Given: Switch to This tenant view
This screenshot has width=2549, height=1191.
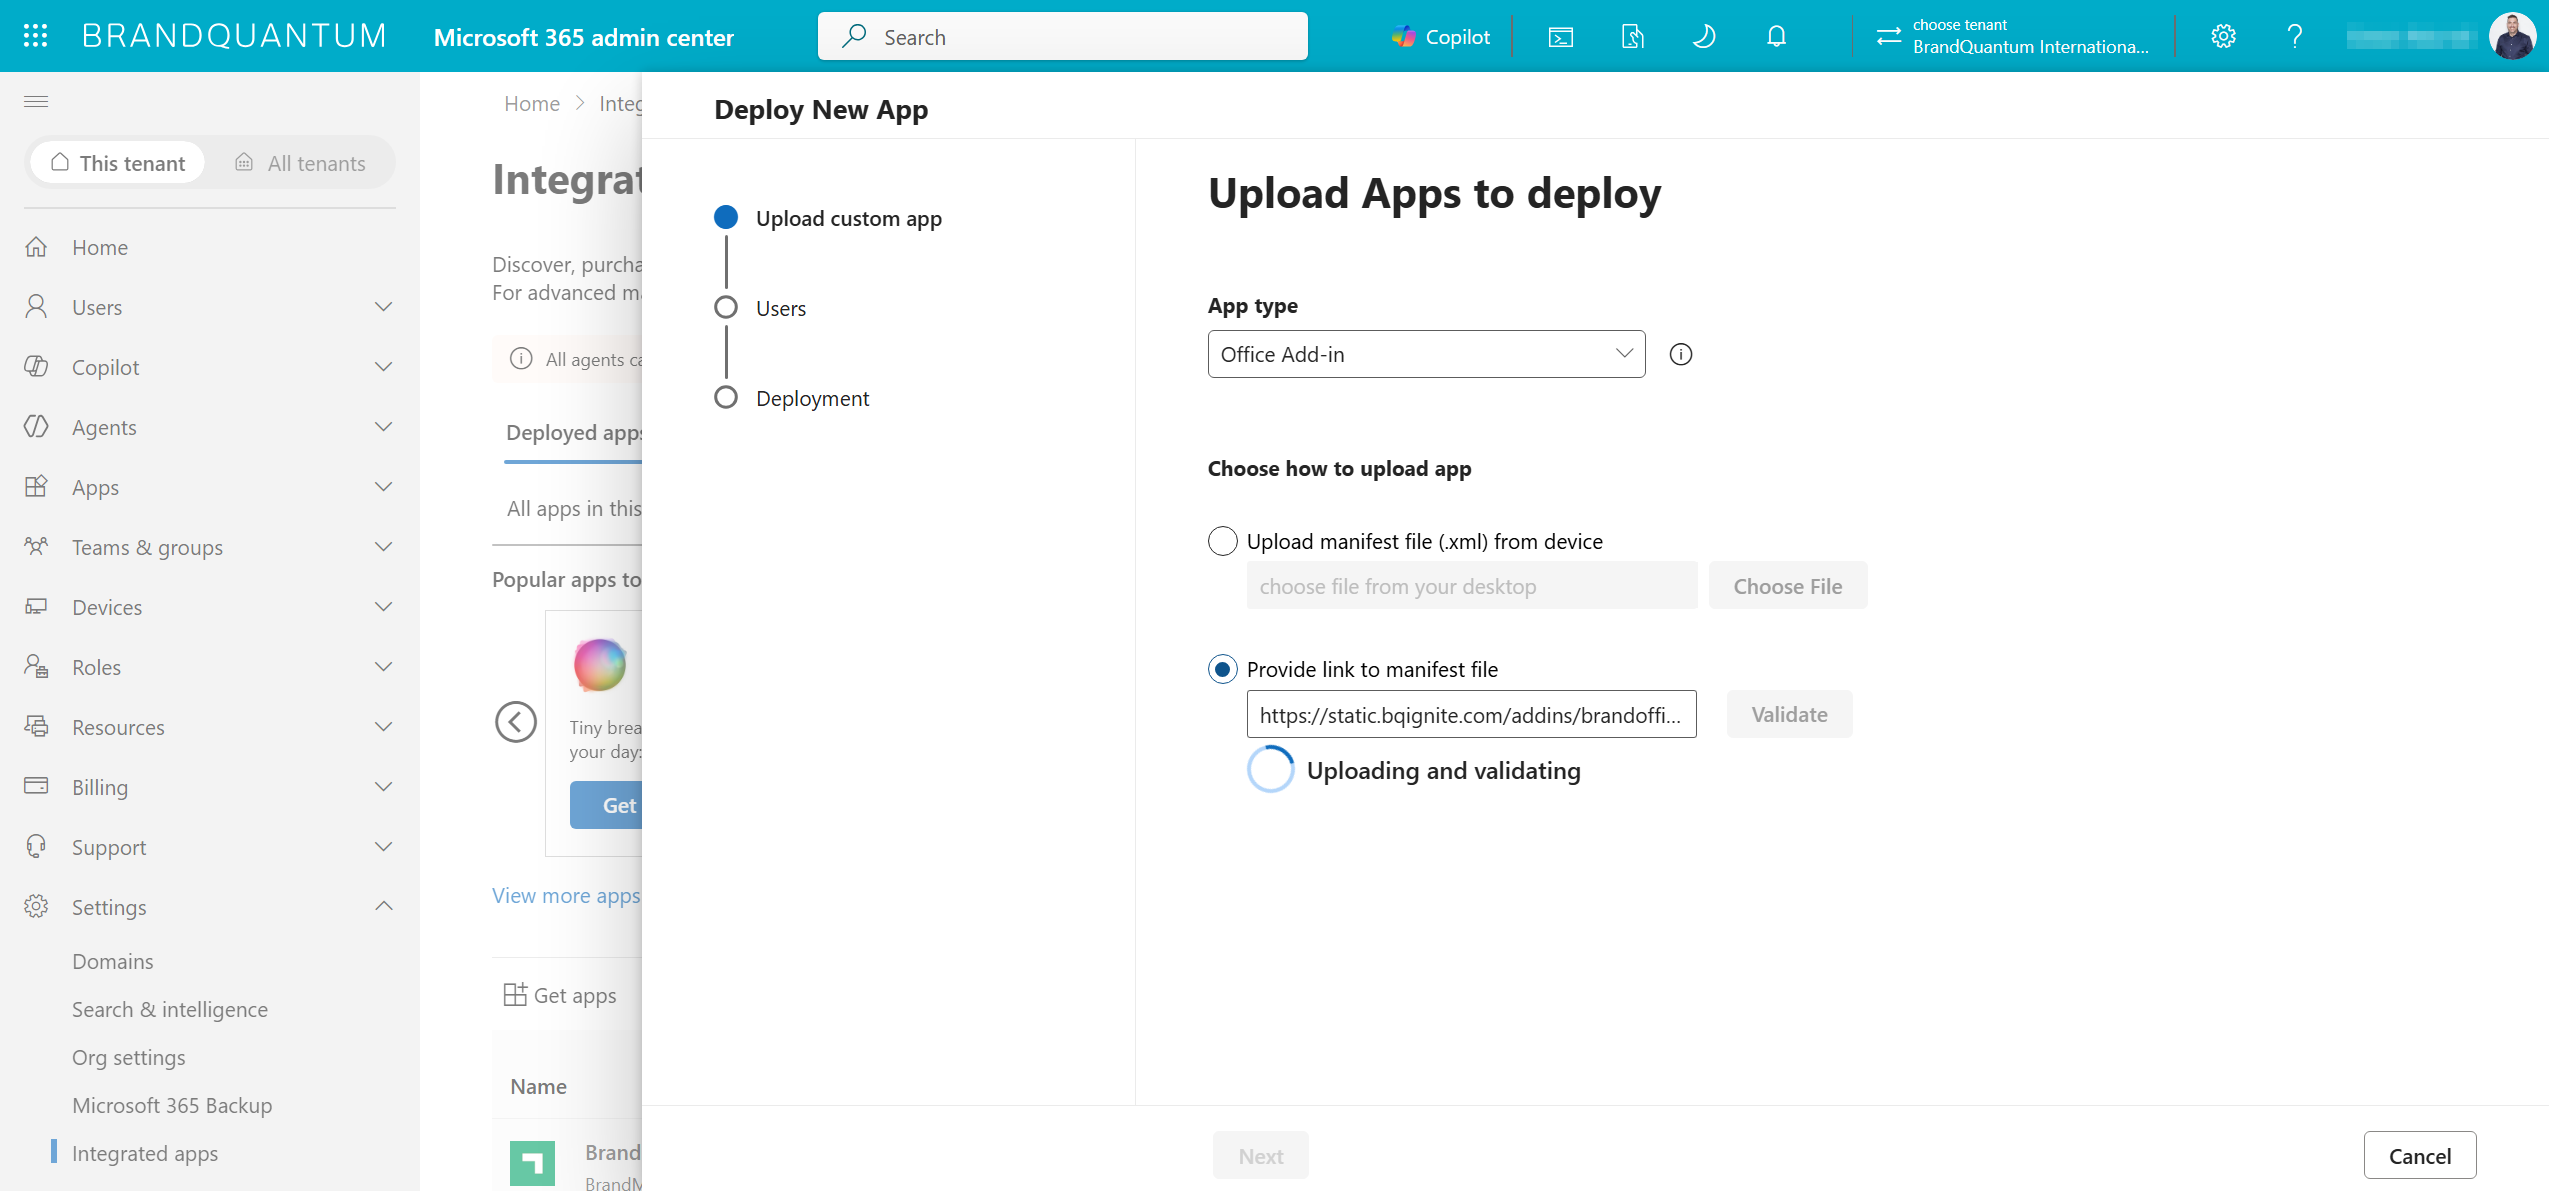Looking at the screenshot, I should [118, 163].
